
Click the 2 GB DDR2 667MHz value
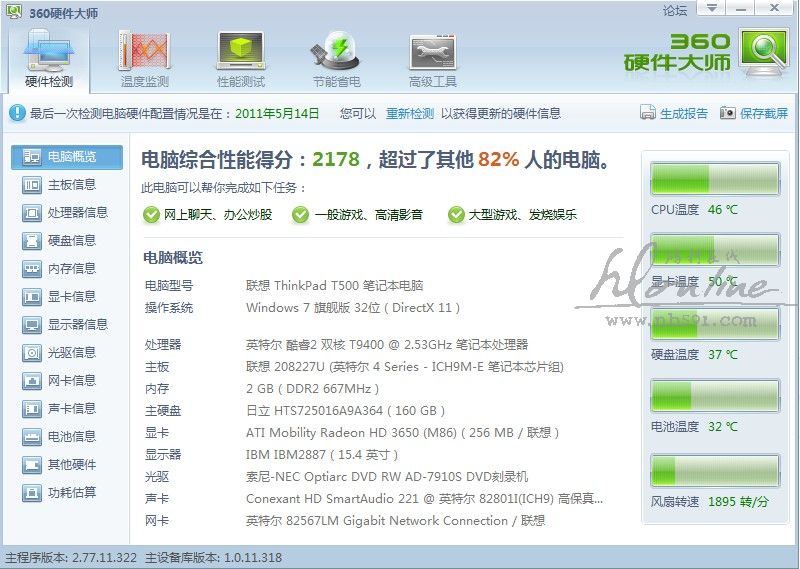coord(312,389)
